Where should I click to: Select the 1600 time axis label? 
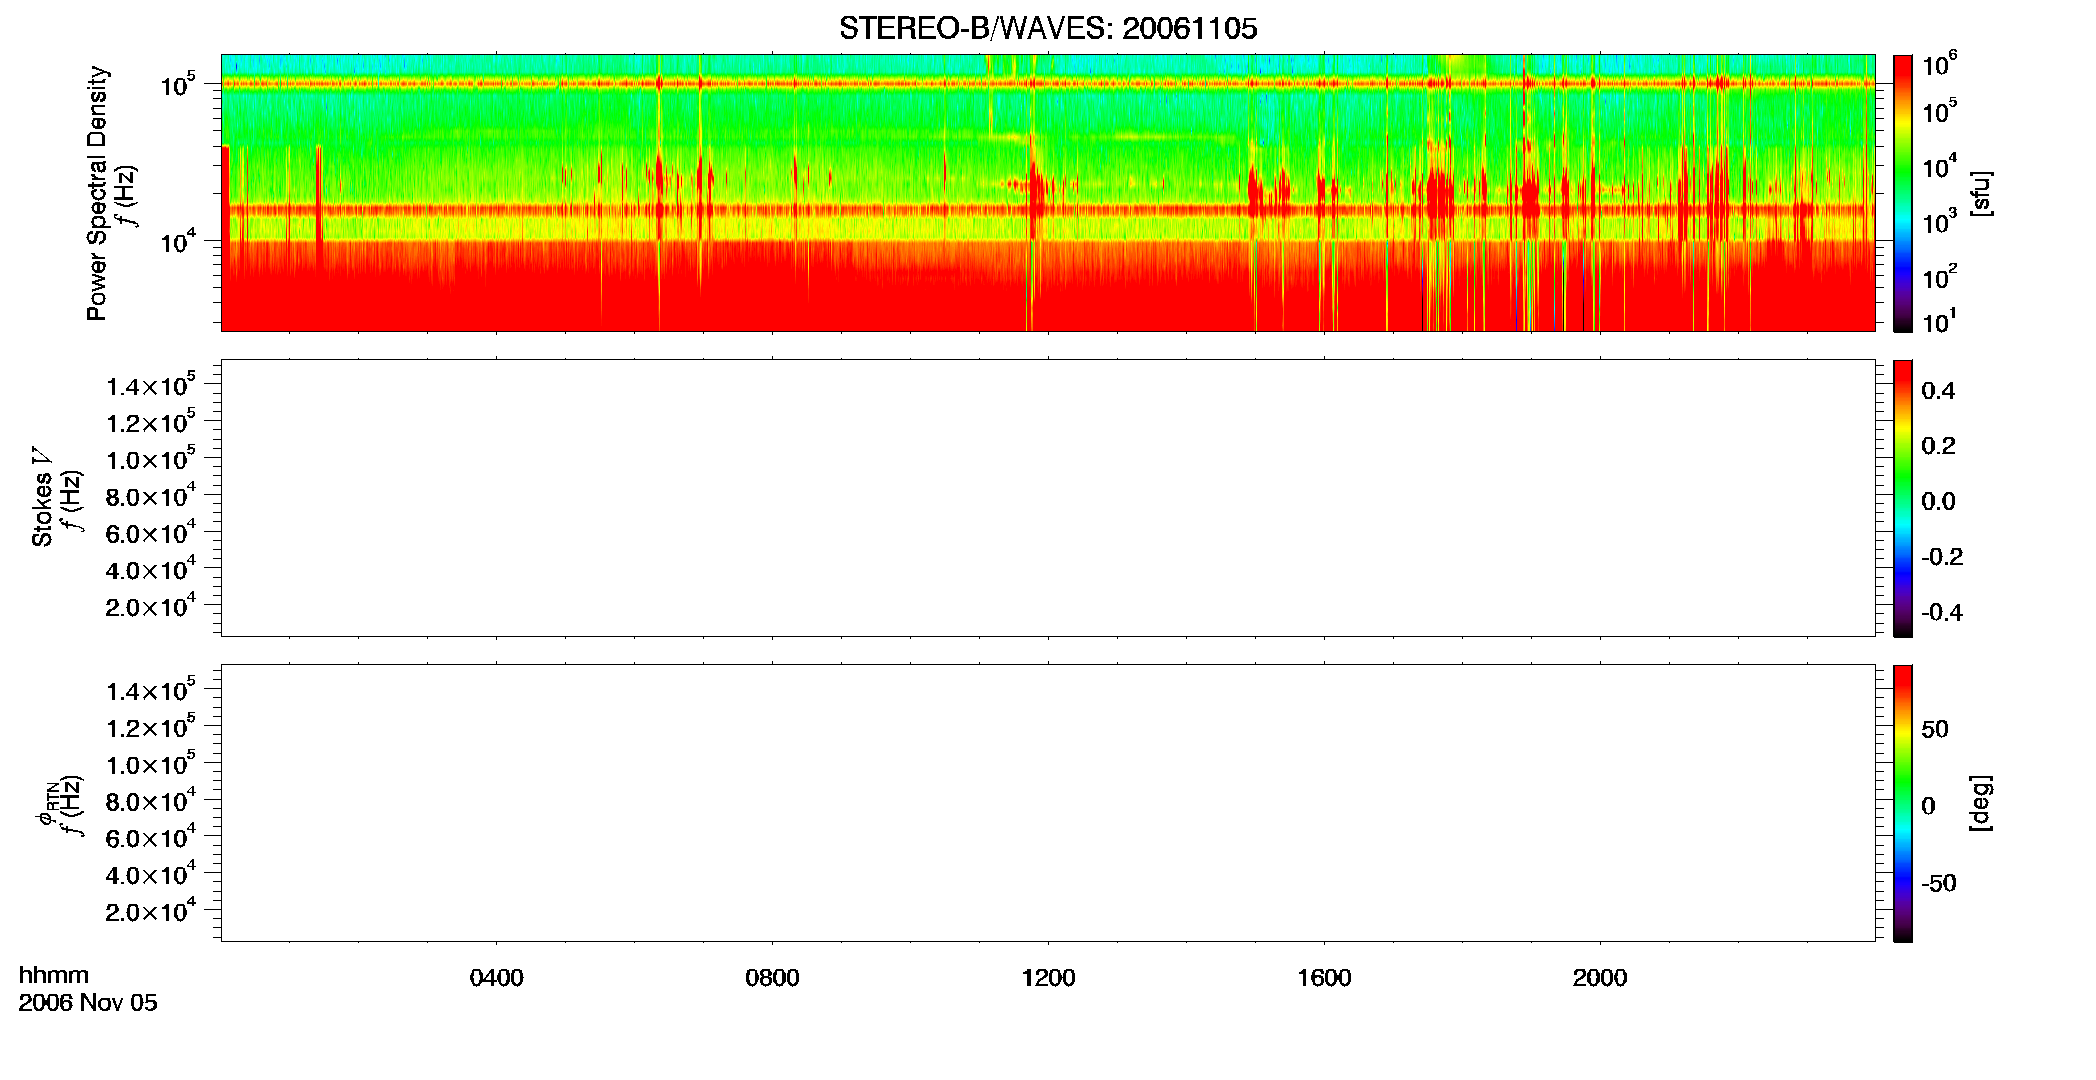(x=1324, y=978)
